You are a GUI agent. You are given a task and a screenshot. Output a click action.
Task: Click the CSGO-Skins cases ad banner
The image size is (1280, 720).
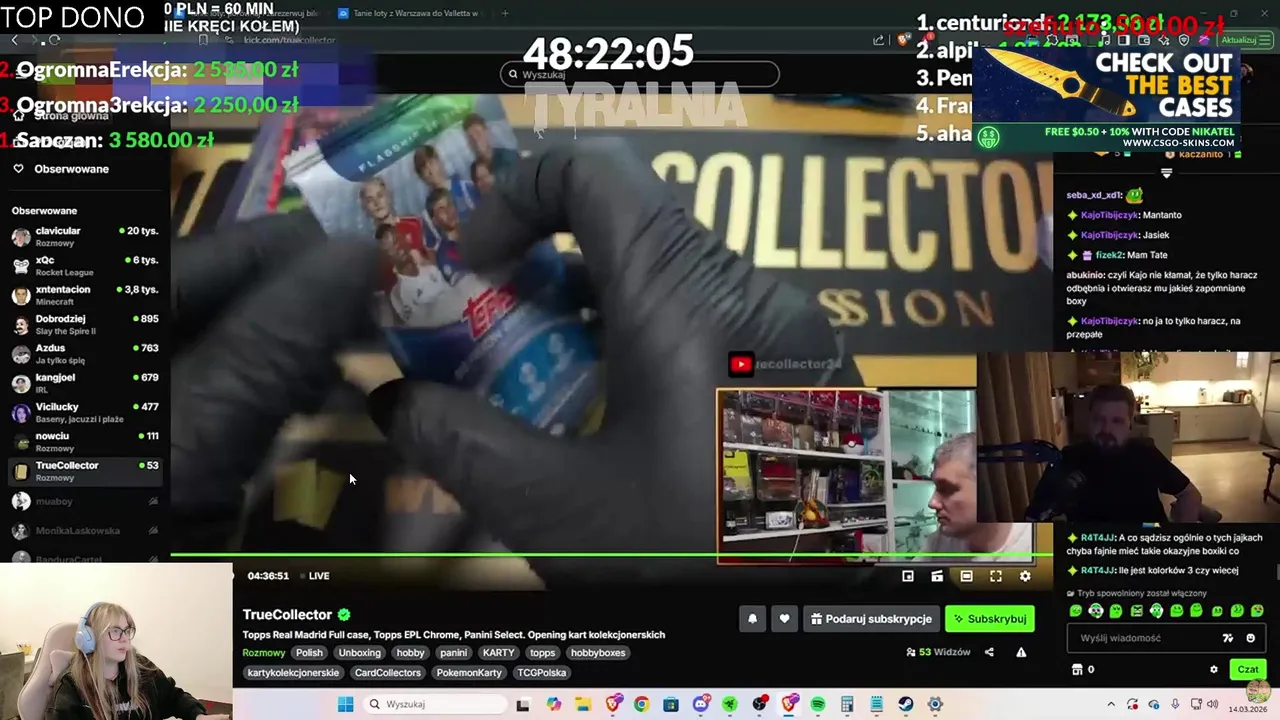click(x=1106, y=100)
